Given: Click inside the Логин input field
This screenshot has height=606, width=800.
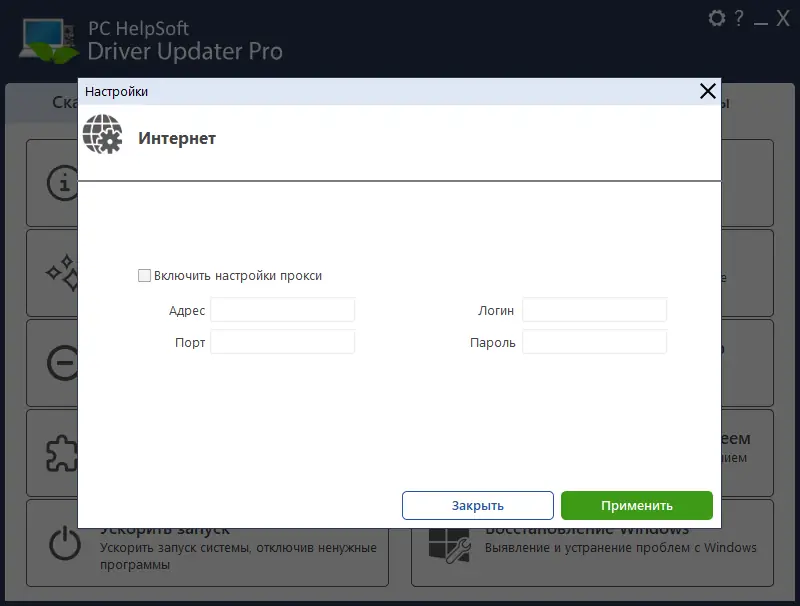Looking at the screenshot, I should (594, 309).
